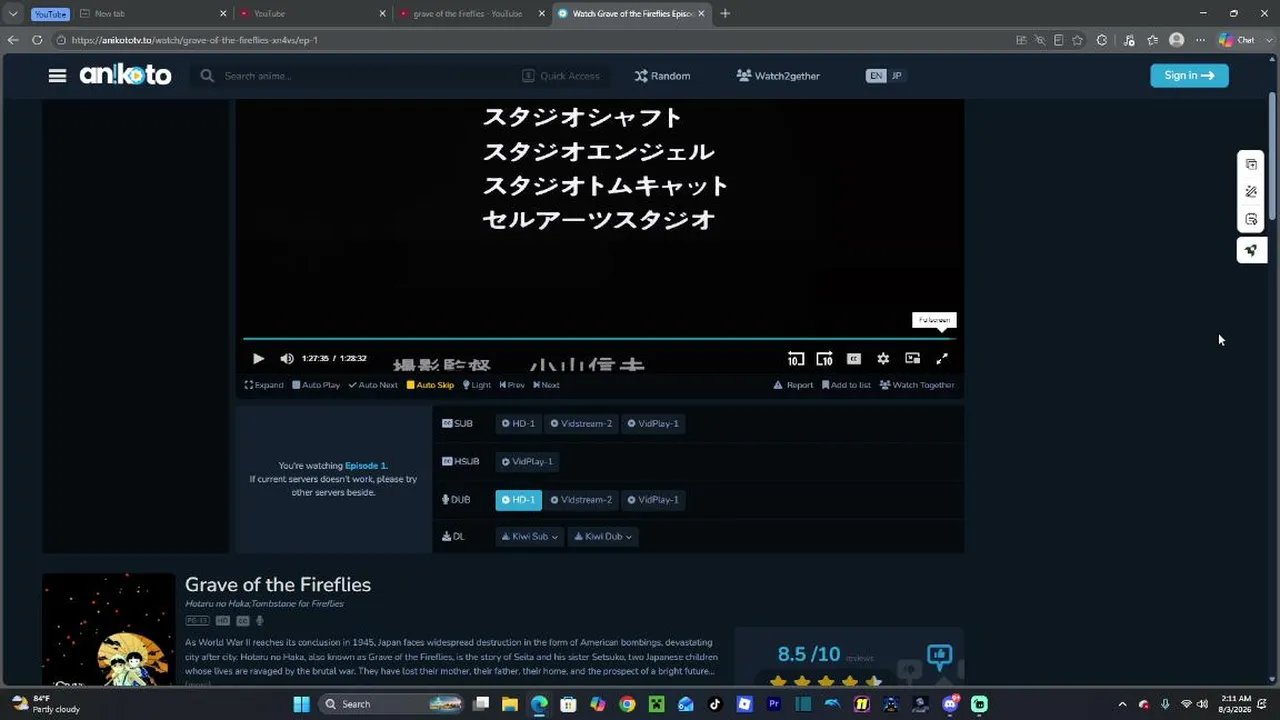This screenshot has width=1280, height=720.
Task: Switch to the YouTube browser tab
Action: coord(311,14)
